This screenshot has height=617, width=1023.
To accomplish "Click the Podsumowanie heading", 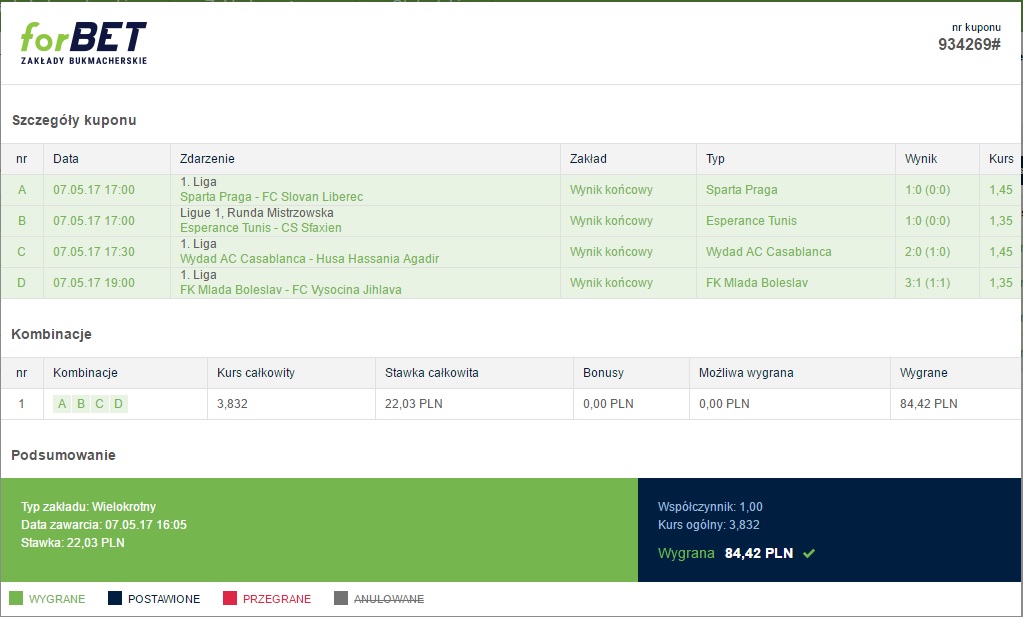I will click(x=63, y=455).
